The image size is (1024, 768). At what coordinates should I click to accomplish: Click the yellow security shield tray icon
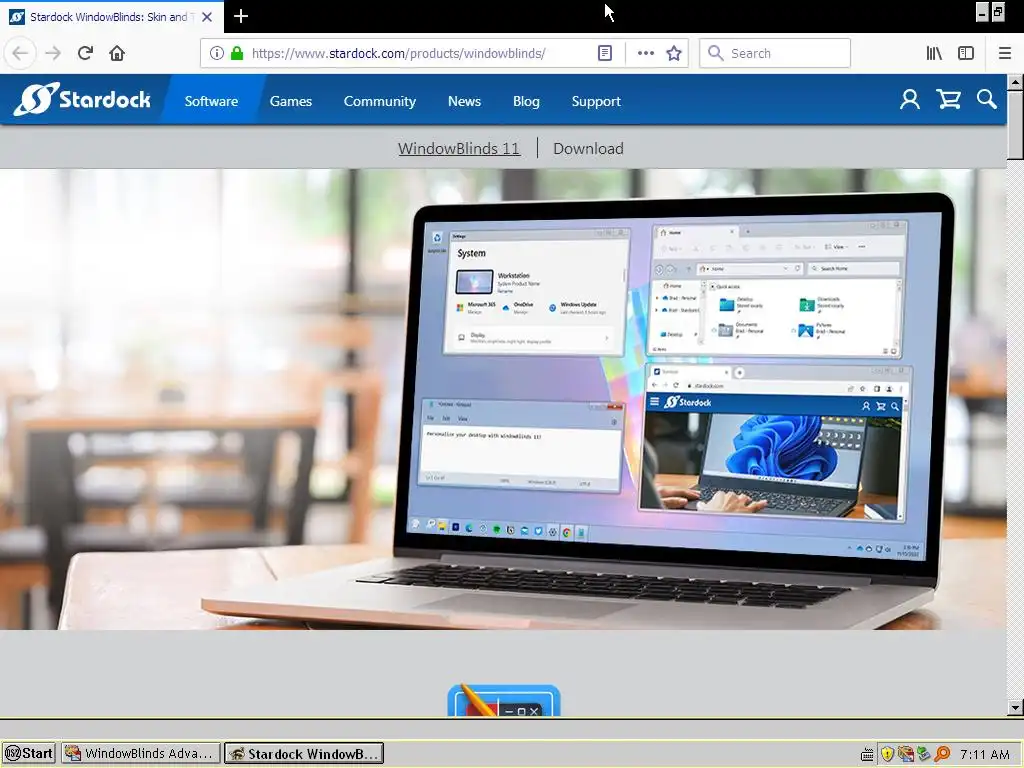click(887, 754)
